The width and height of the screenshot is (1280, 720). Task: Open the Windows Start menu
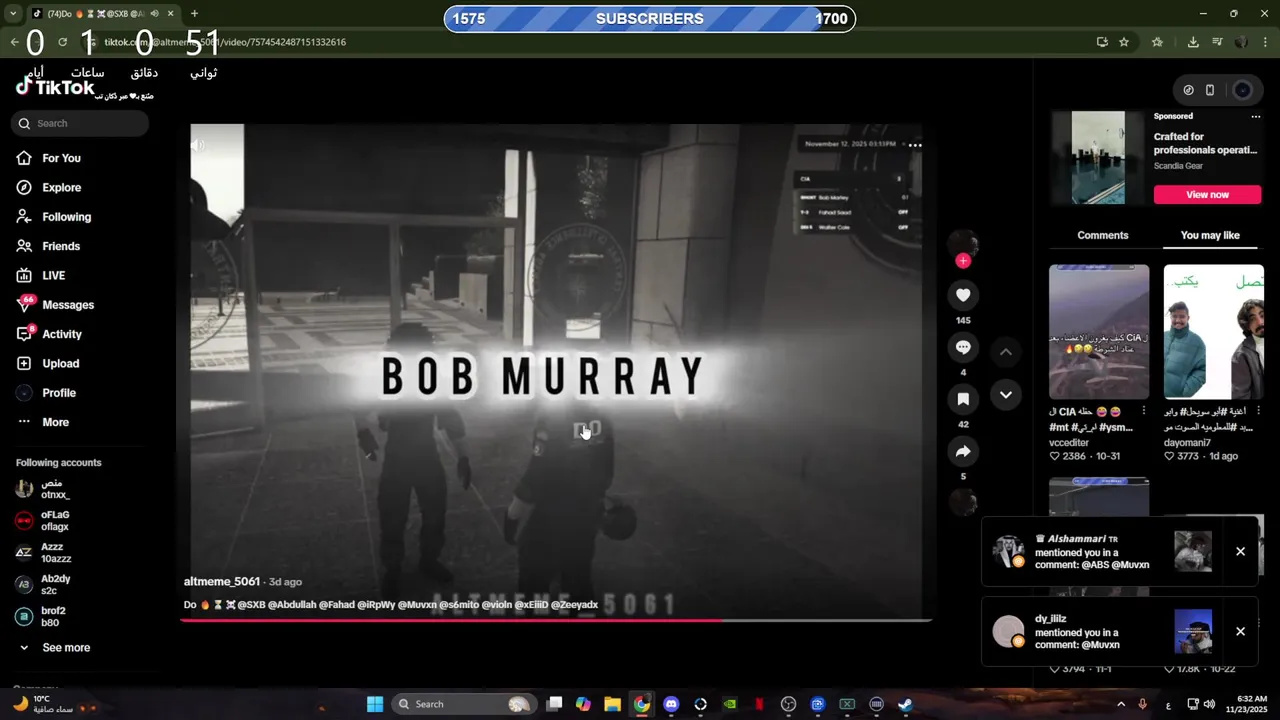coord(375,704)
